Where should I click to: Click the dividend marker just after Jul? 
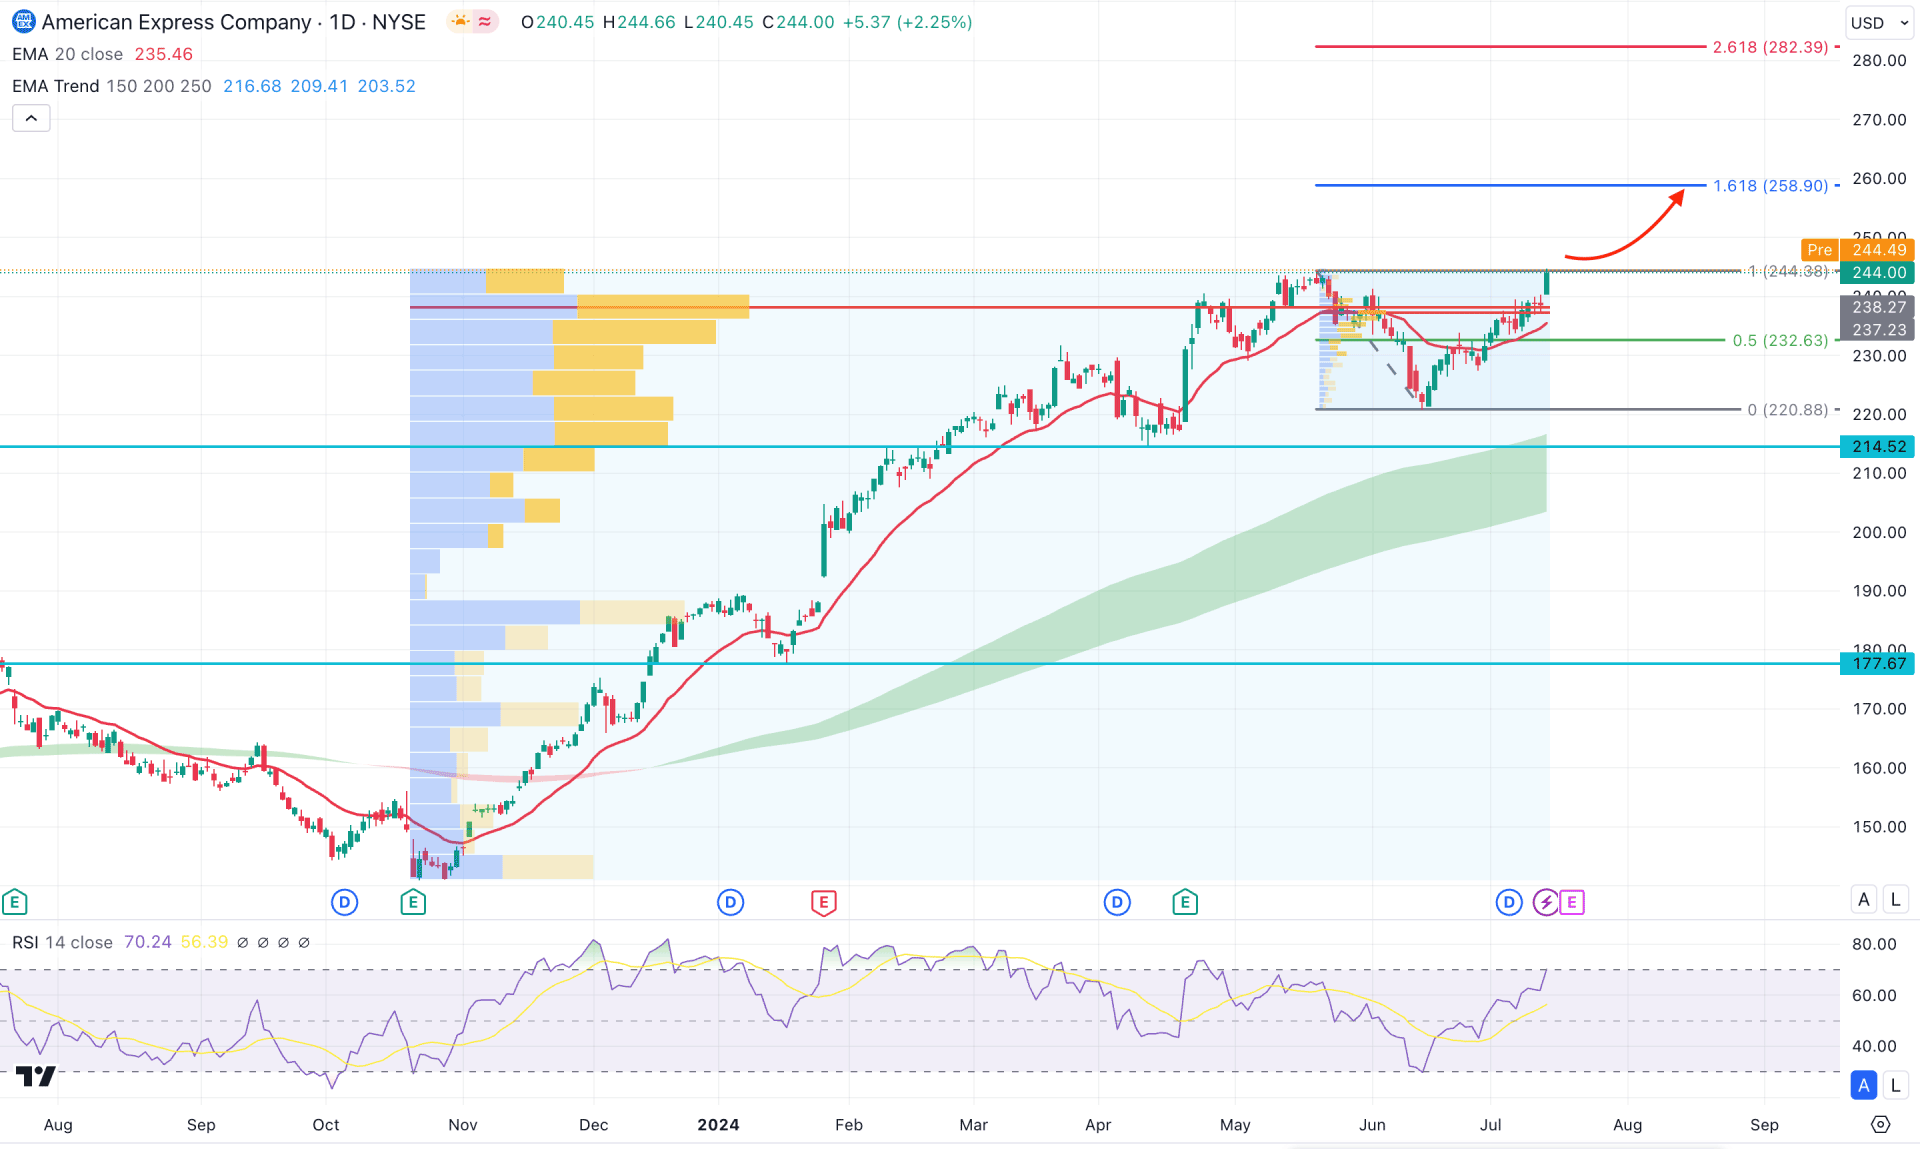pyautogui.click(x=1508, y=903)
